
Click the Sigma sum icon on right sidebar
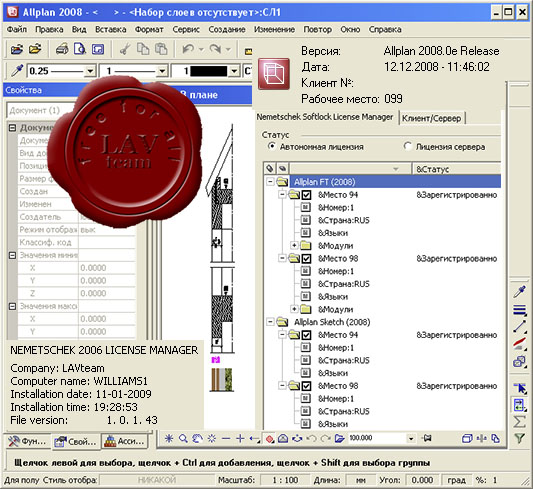coord(519,422)
